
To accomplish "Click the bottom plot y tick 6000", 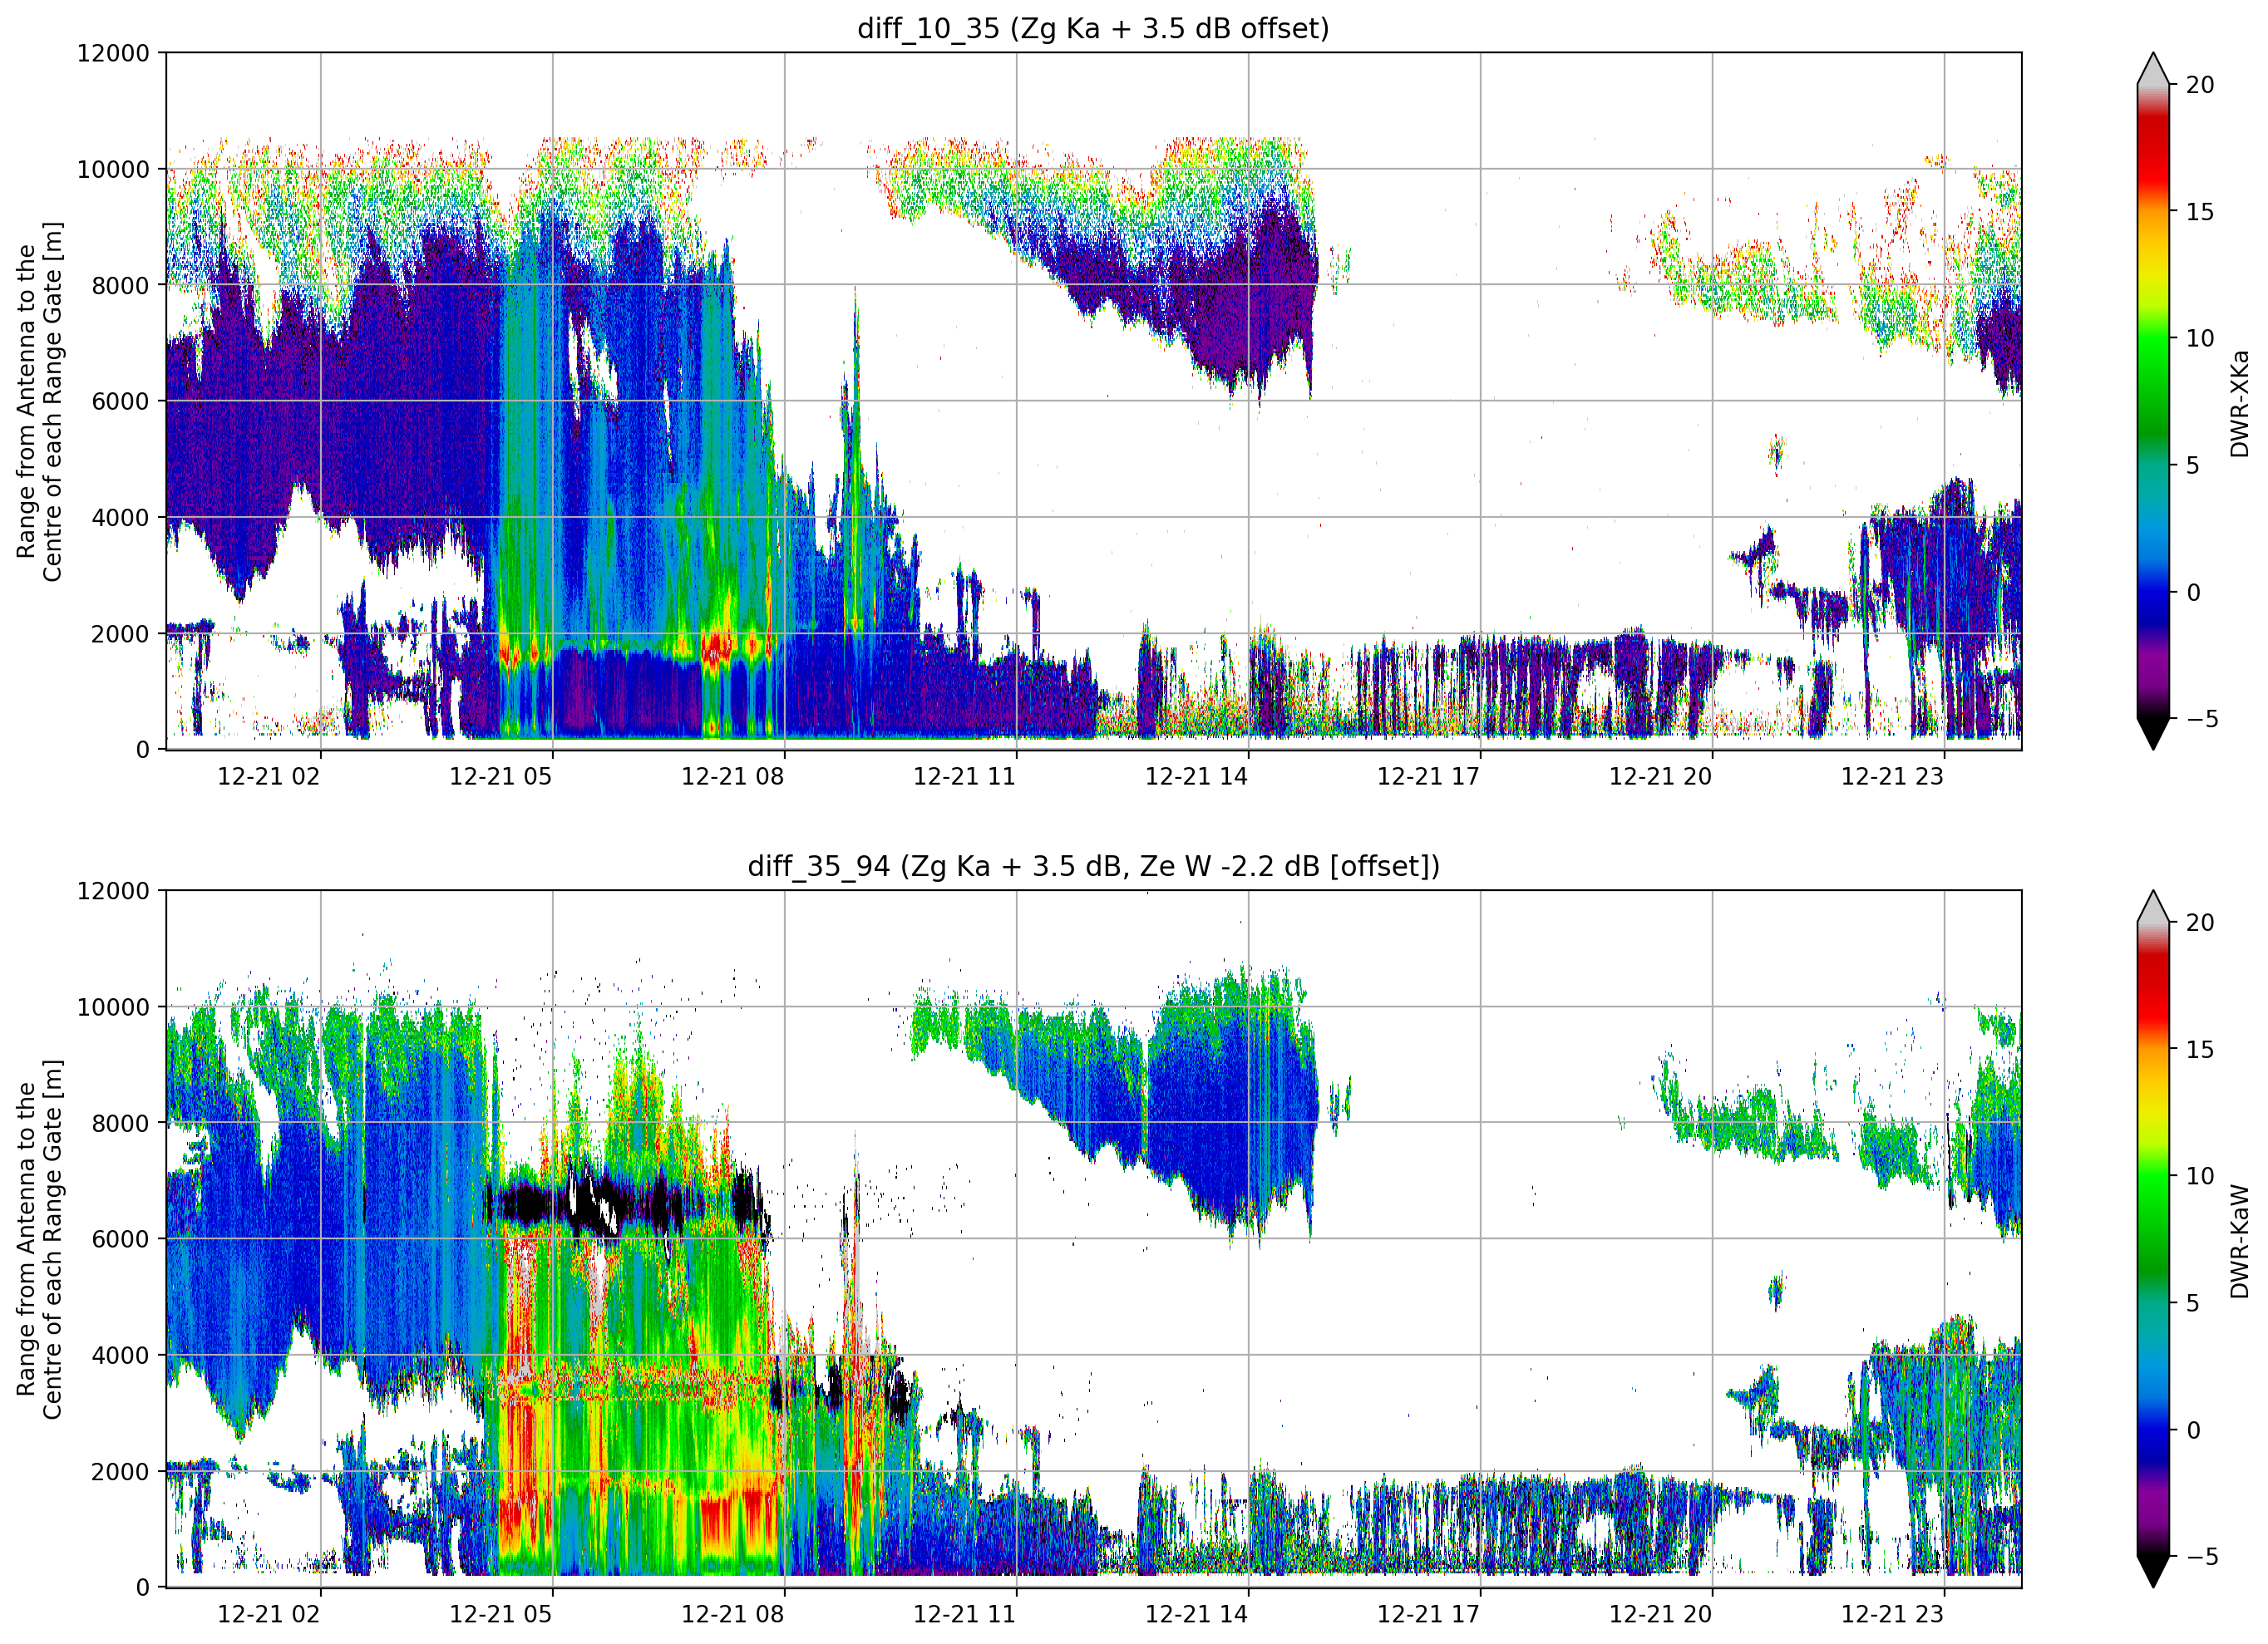I will [x=120, y=1239].
